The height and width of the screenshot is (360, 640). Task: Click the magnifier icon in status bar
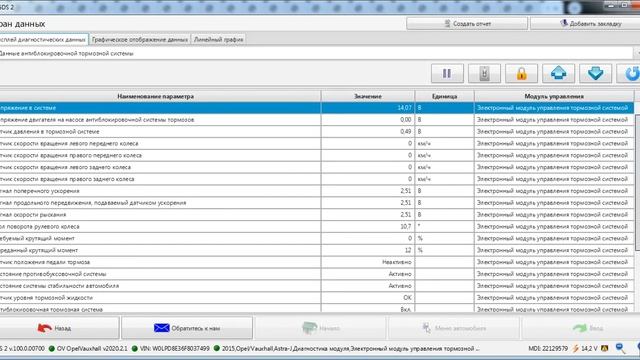(x=620, y=348)
